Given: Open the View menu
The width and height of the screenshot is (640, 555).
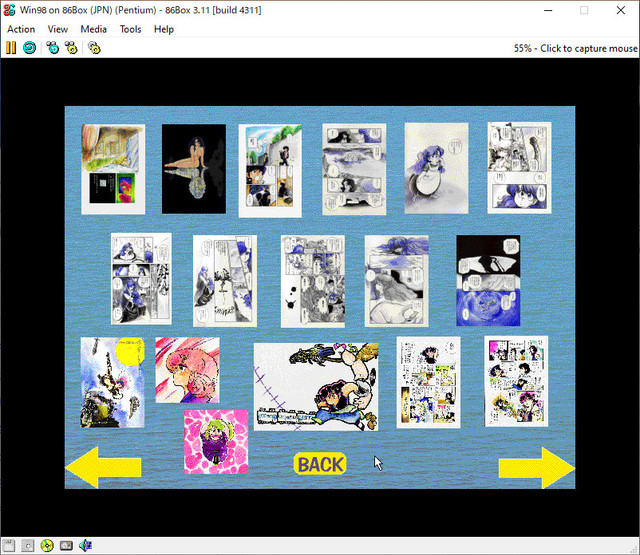Looking at the screenshot, I should pyautogui.click(x=58, y=29).
